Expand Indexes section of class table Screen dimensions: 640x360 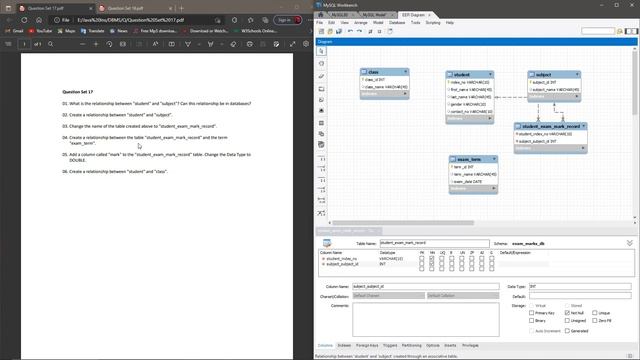click(x=405, y=94)
